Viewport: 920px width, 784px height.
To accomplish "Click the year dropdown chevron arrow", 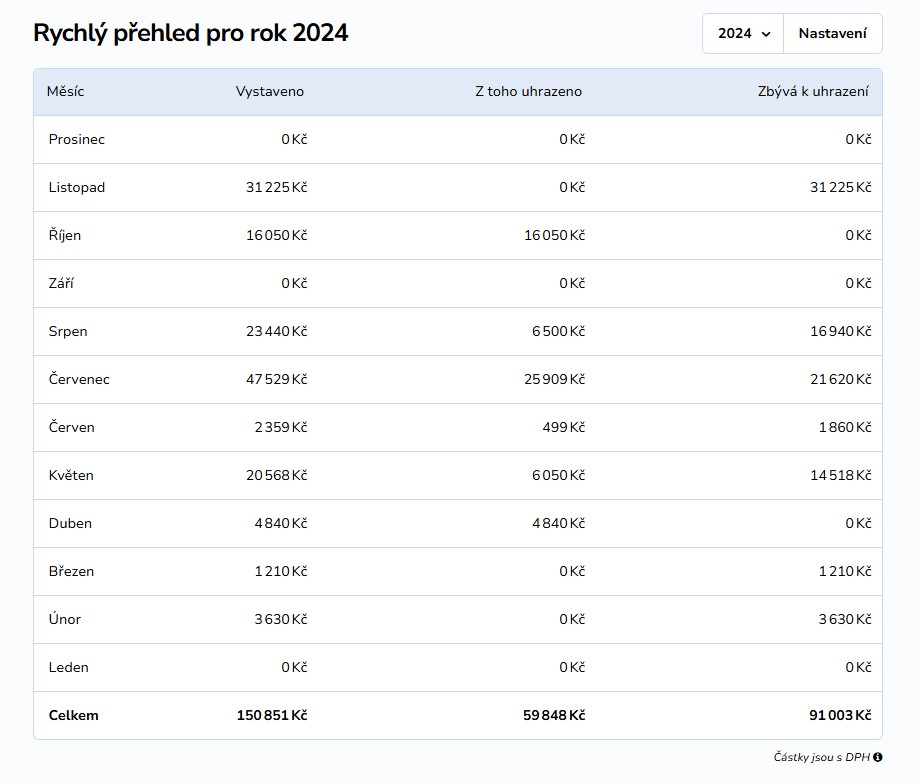I will pyautogui.click(x=766, y=34).
